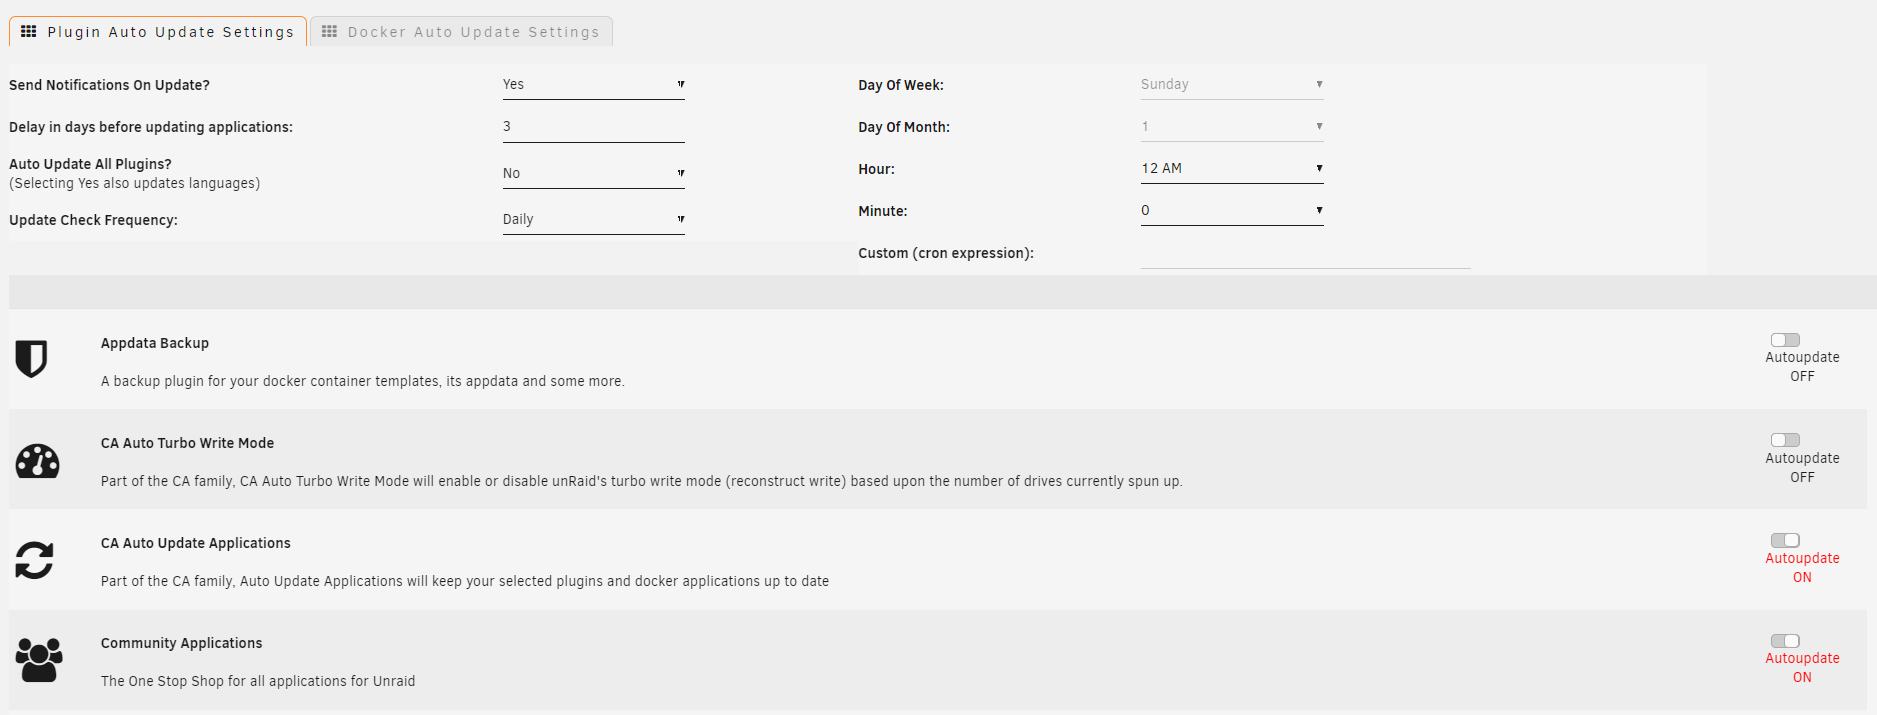Screen dimensions: 1877x715
Task: Disable autoupdate for Community Applications
Action: click(x=1785, y=641)
